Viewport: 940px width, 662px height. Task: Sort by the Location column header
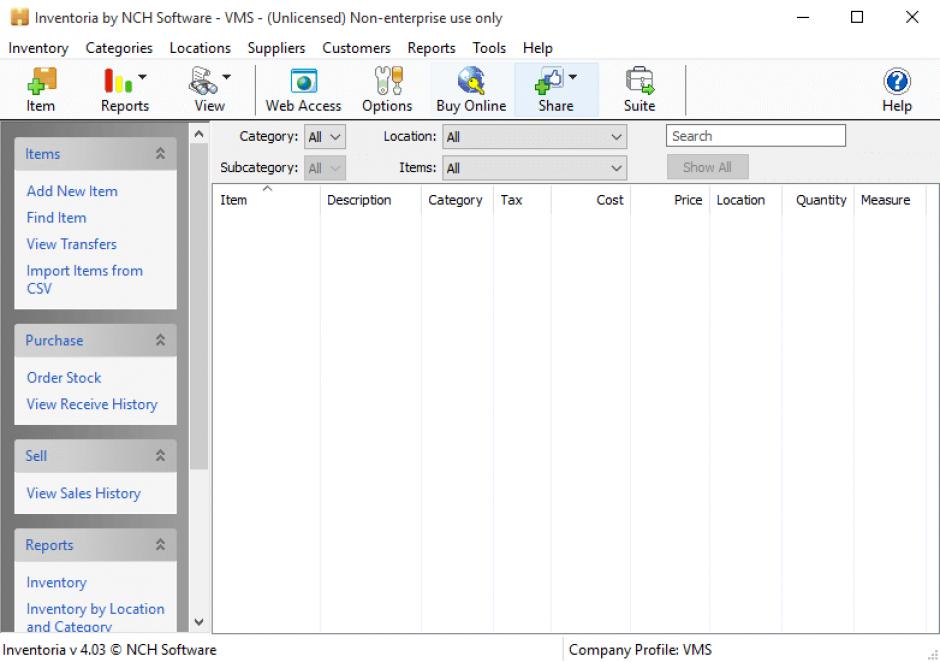[746, 200]
